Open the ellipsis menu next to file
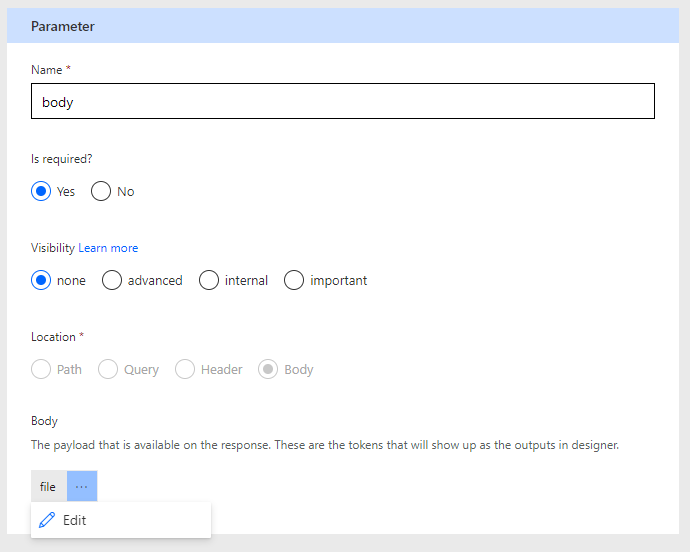 tap(82, 486)
